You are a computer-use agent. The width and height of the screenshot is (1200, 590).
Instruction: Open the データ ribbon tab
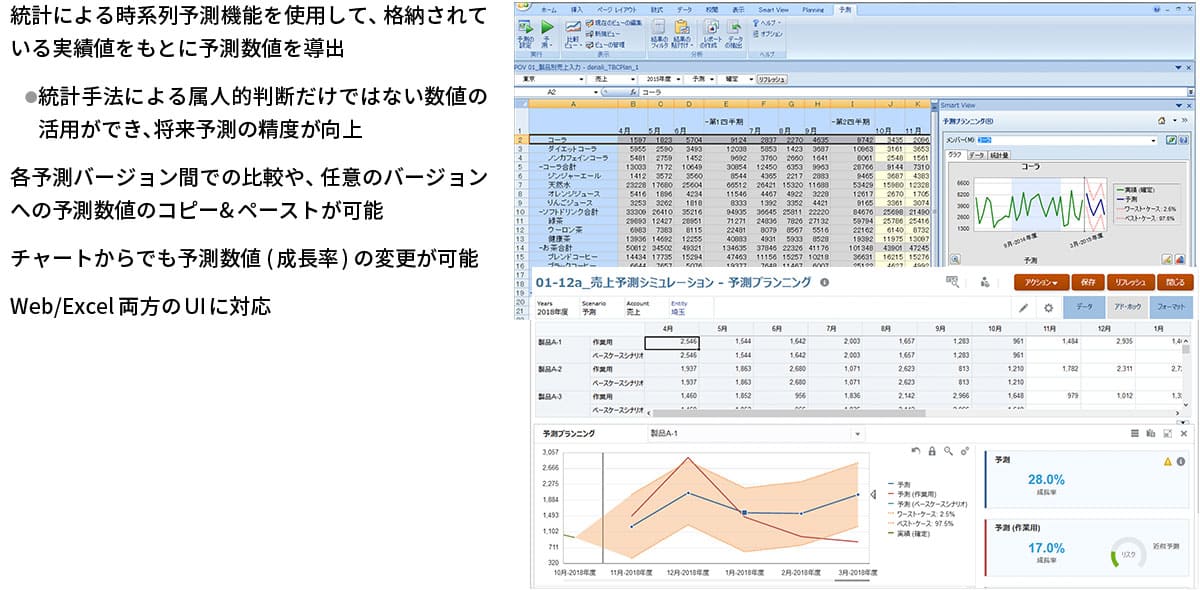click(684, 8)
